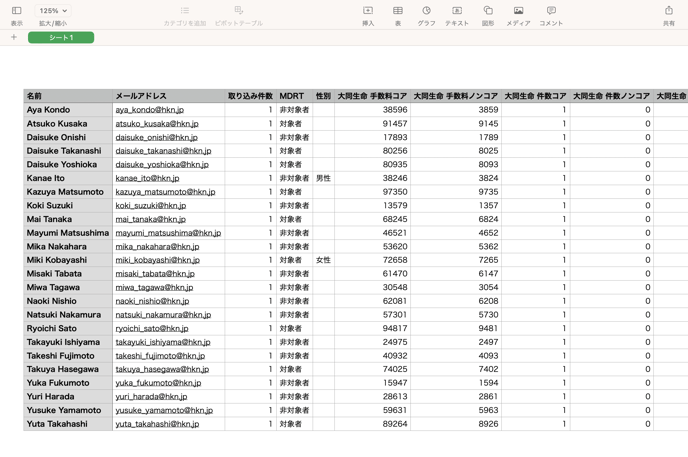Screen dimensions: 688x457
Task: Select the cell with value 91457
Action: pyautogui.click(x=372, y=124)
